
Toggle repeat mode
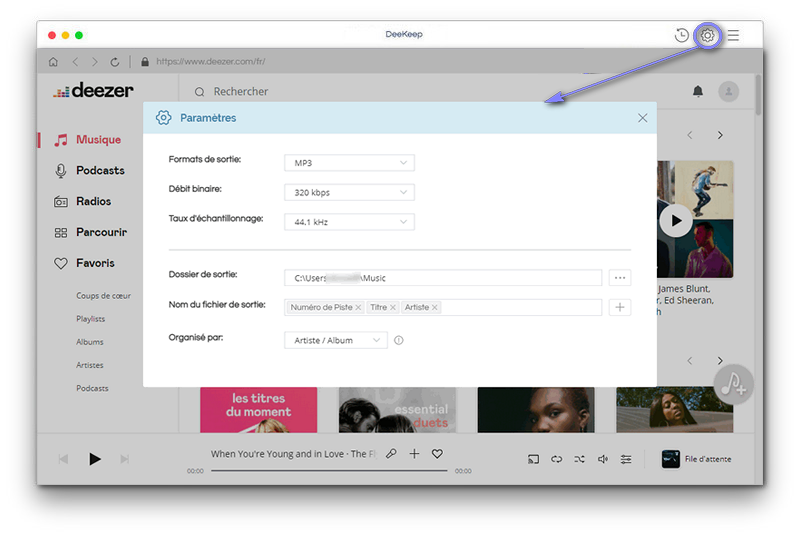pos(556,459)
